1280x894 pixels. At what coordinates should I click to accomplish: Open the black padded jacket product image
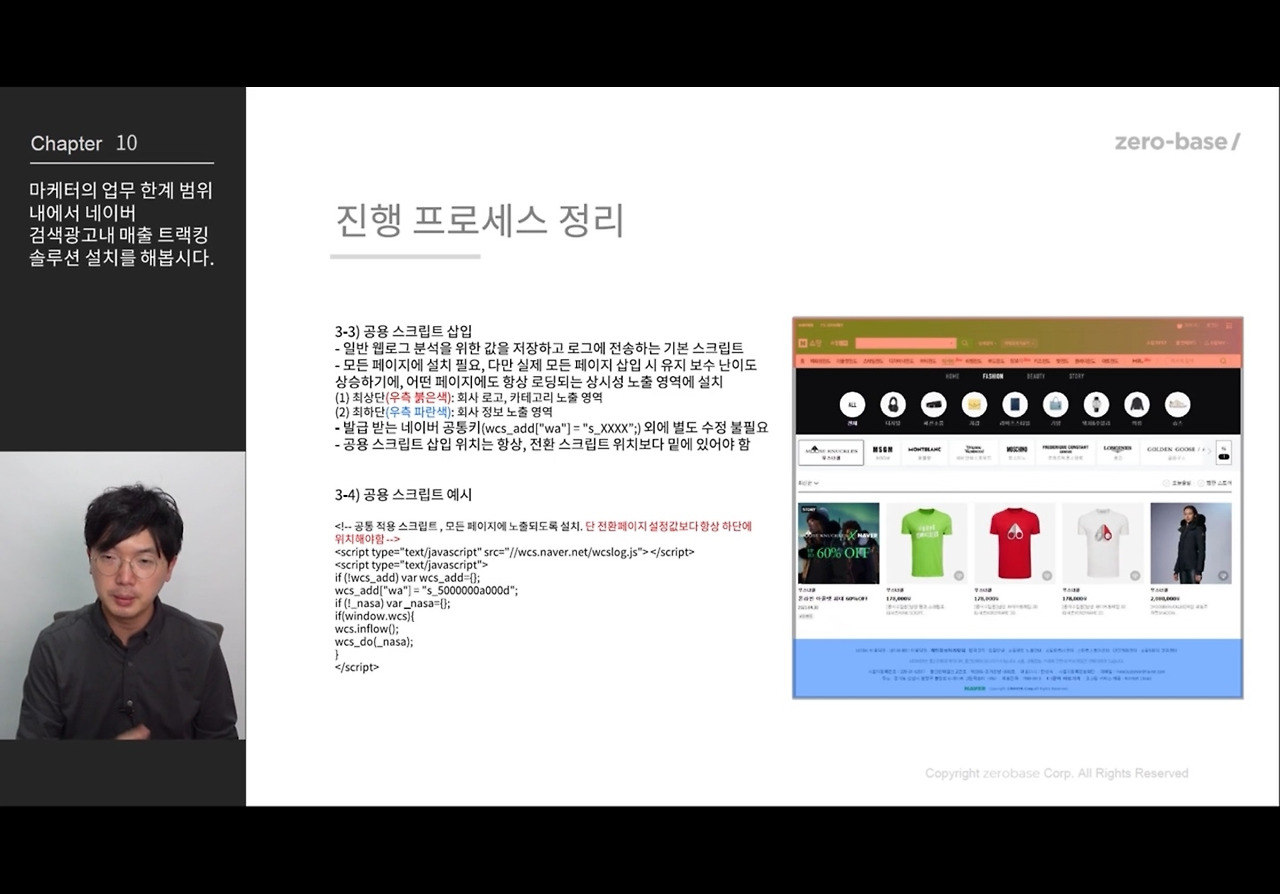pos(1190,543)
